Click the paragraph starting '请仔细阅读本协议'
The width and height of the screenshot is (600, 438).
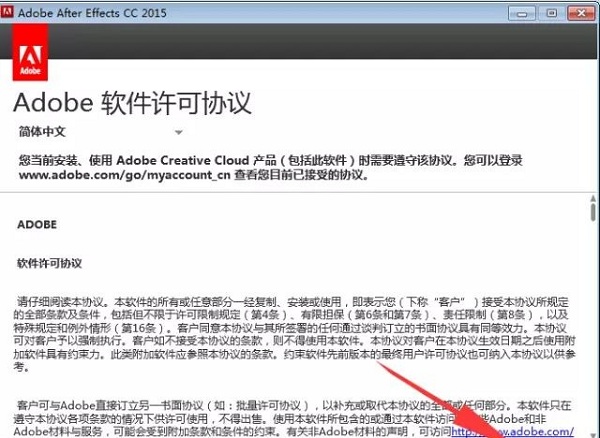(294, 334)
